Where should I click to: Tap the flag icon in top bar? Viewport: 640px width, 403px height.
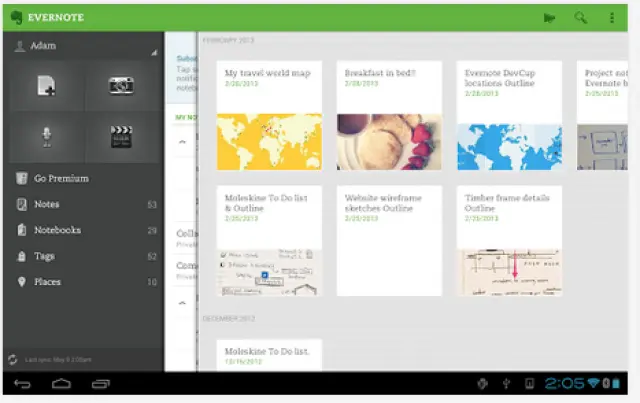point(549,17)
